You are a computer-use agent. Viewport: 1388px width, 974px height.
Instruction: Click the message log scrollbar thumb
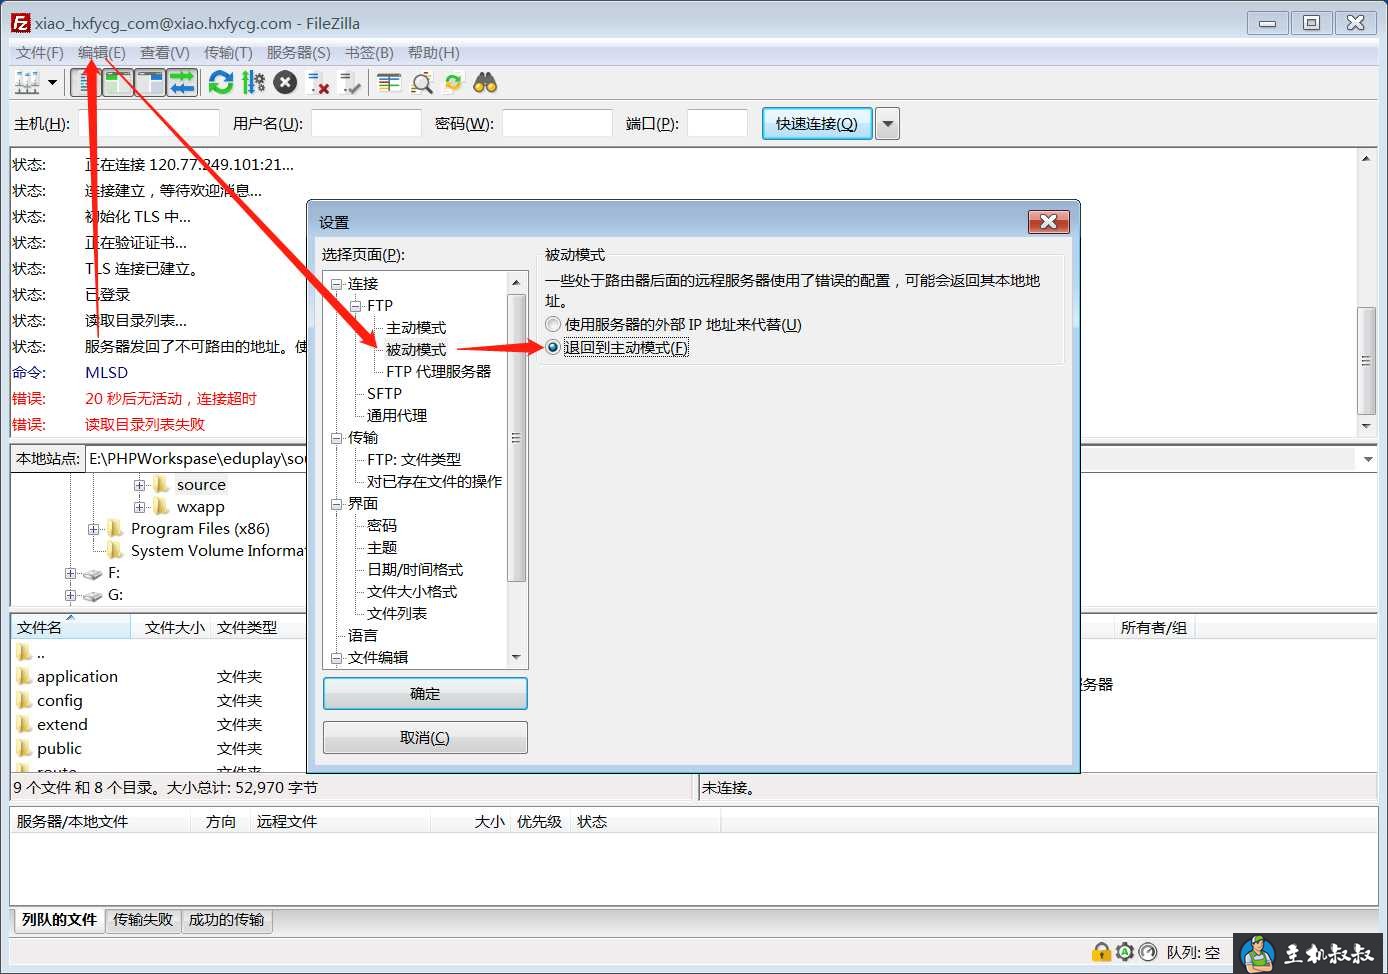tap(1366, 360)
